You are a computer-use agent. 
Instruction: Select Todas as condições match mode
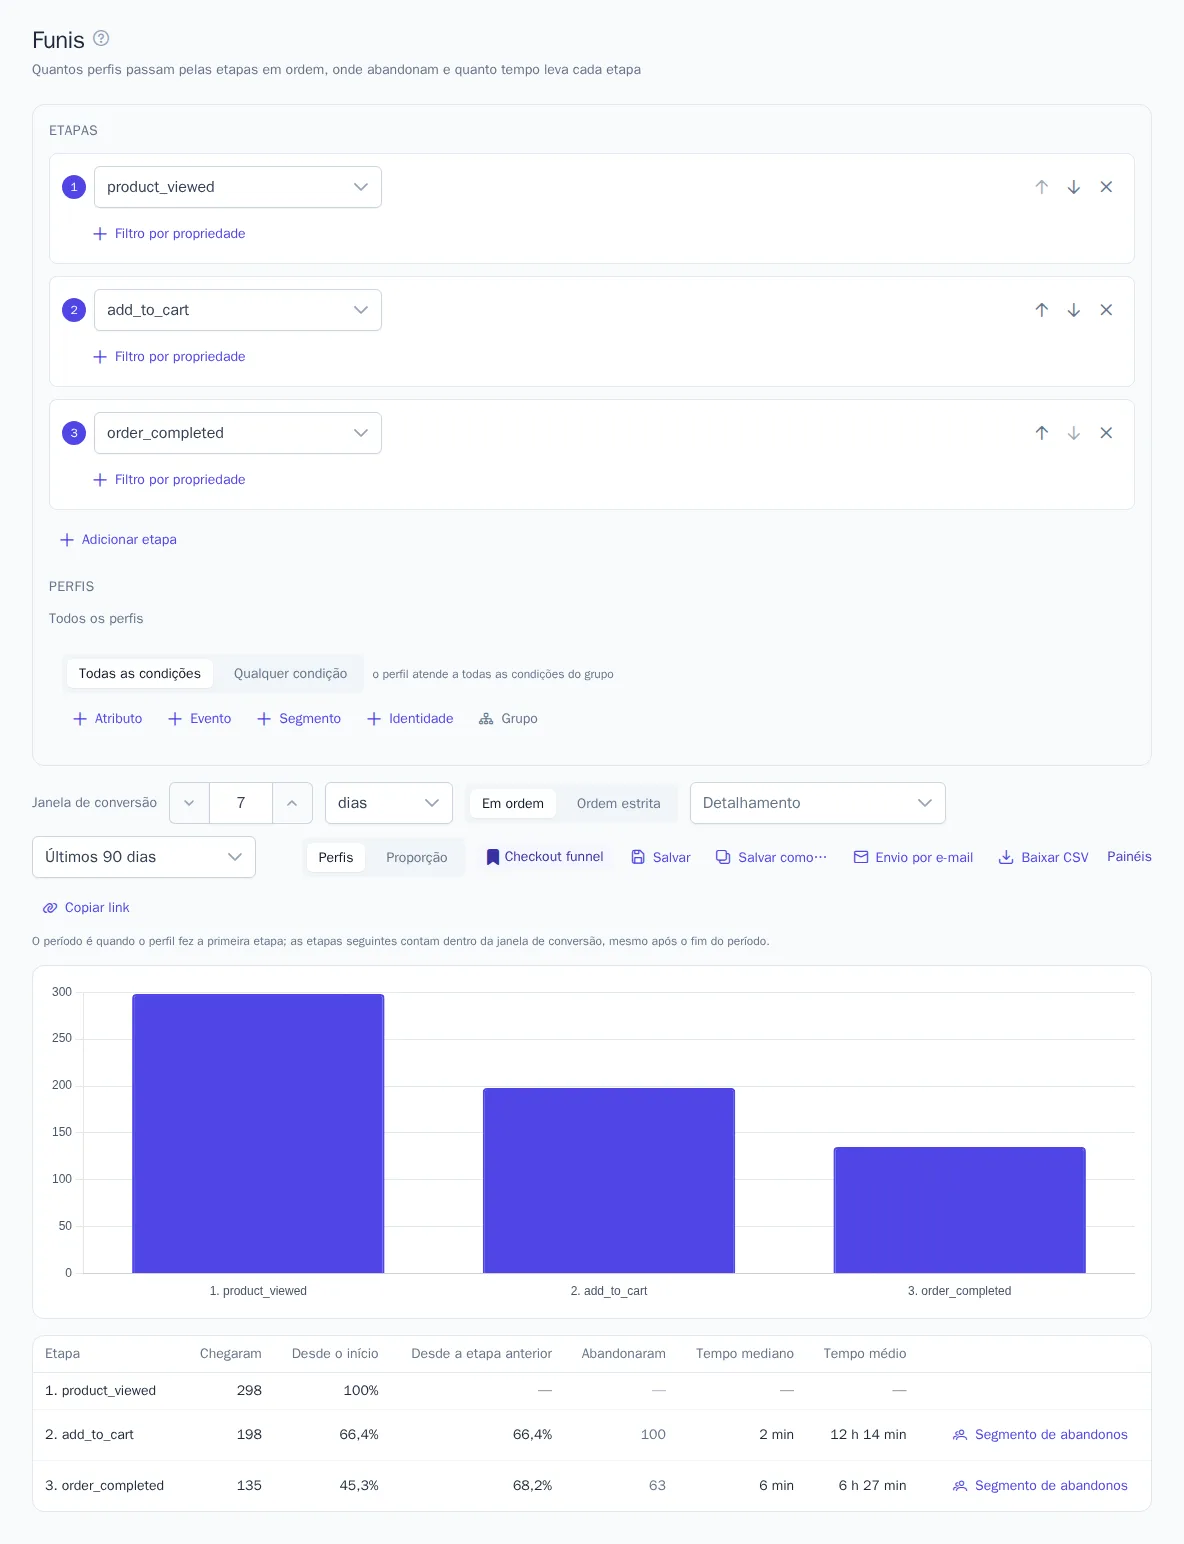140,674
